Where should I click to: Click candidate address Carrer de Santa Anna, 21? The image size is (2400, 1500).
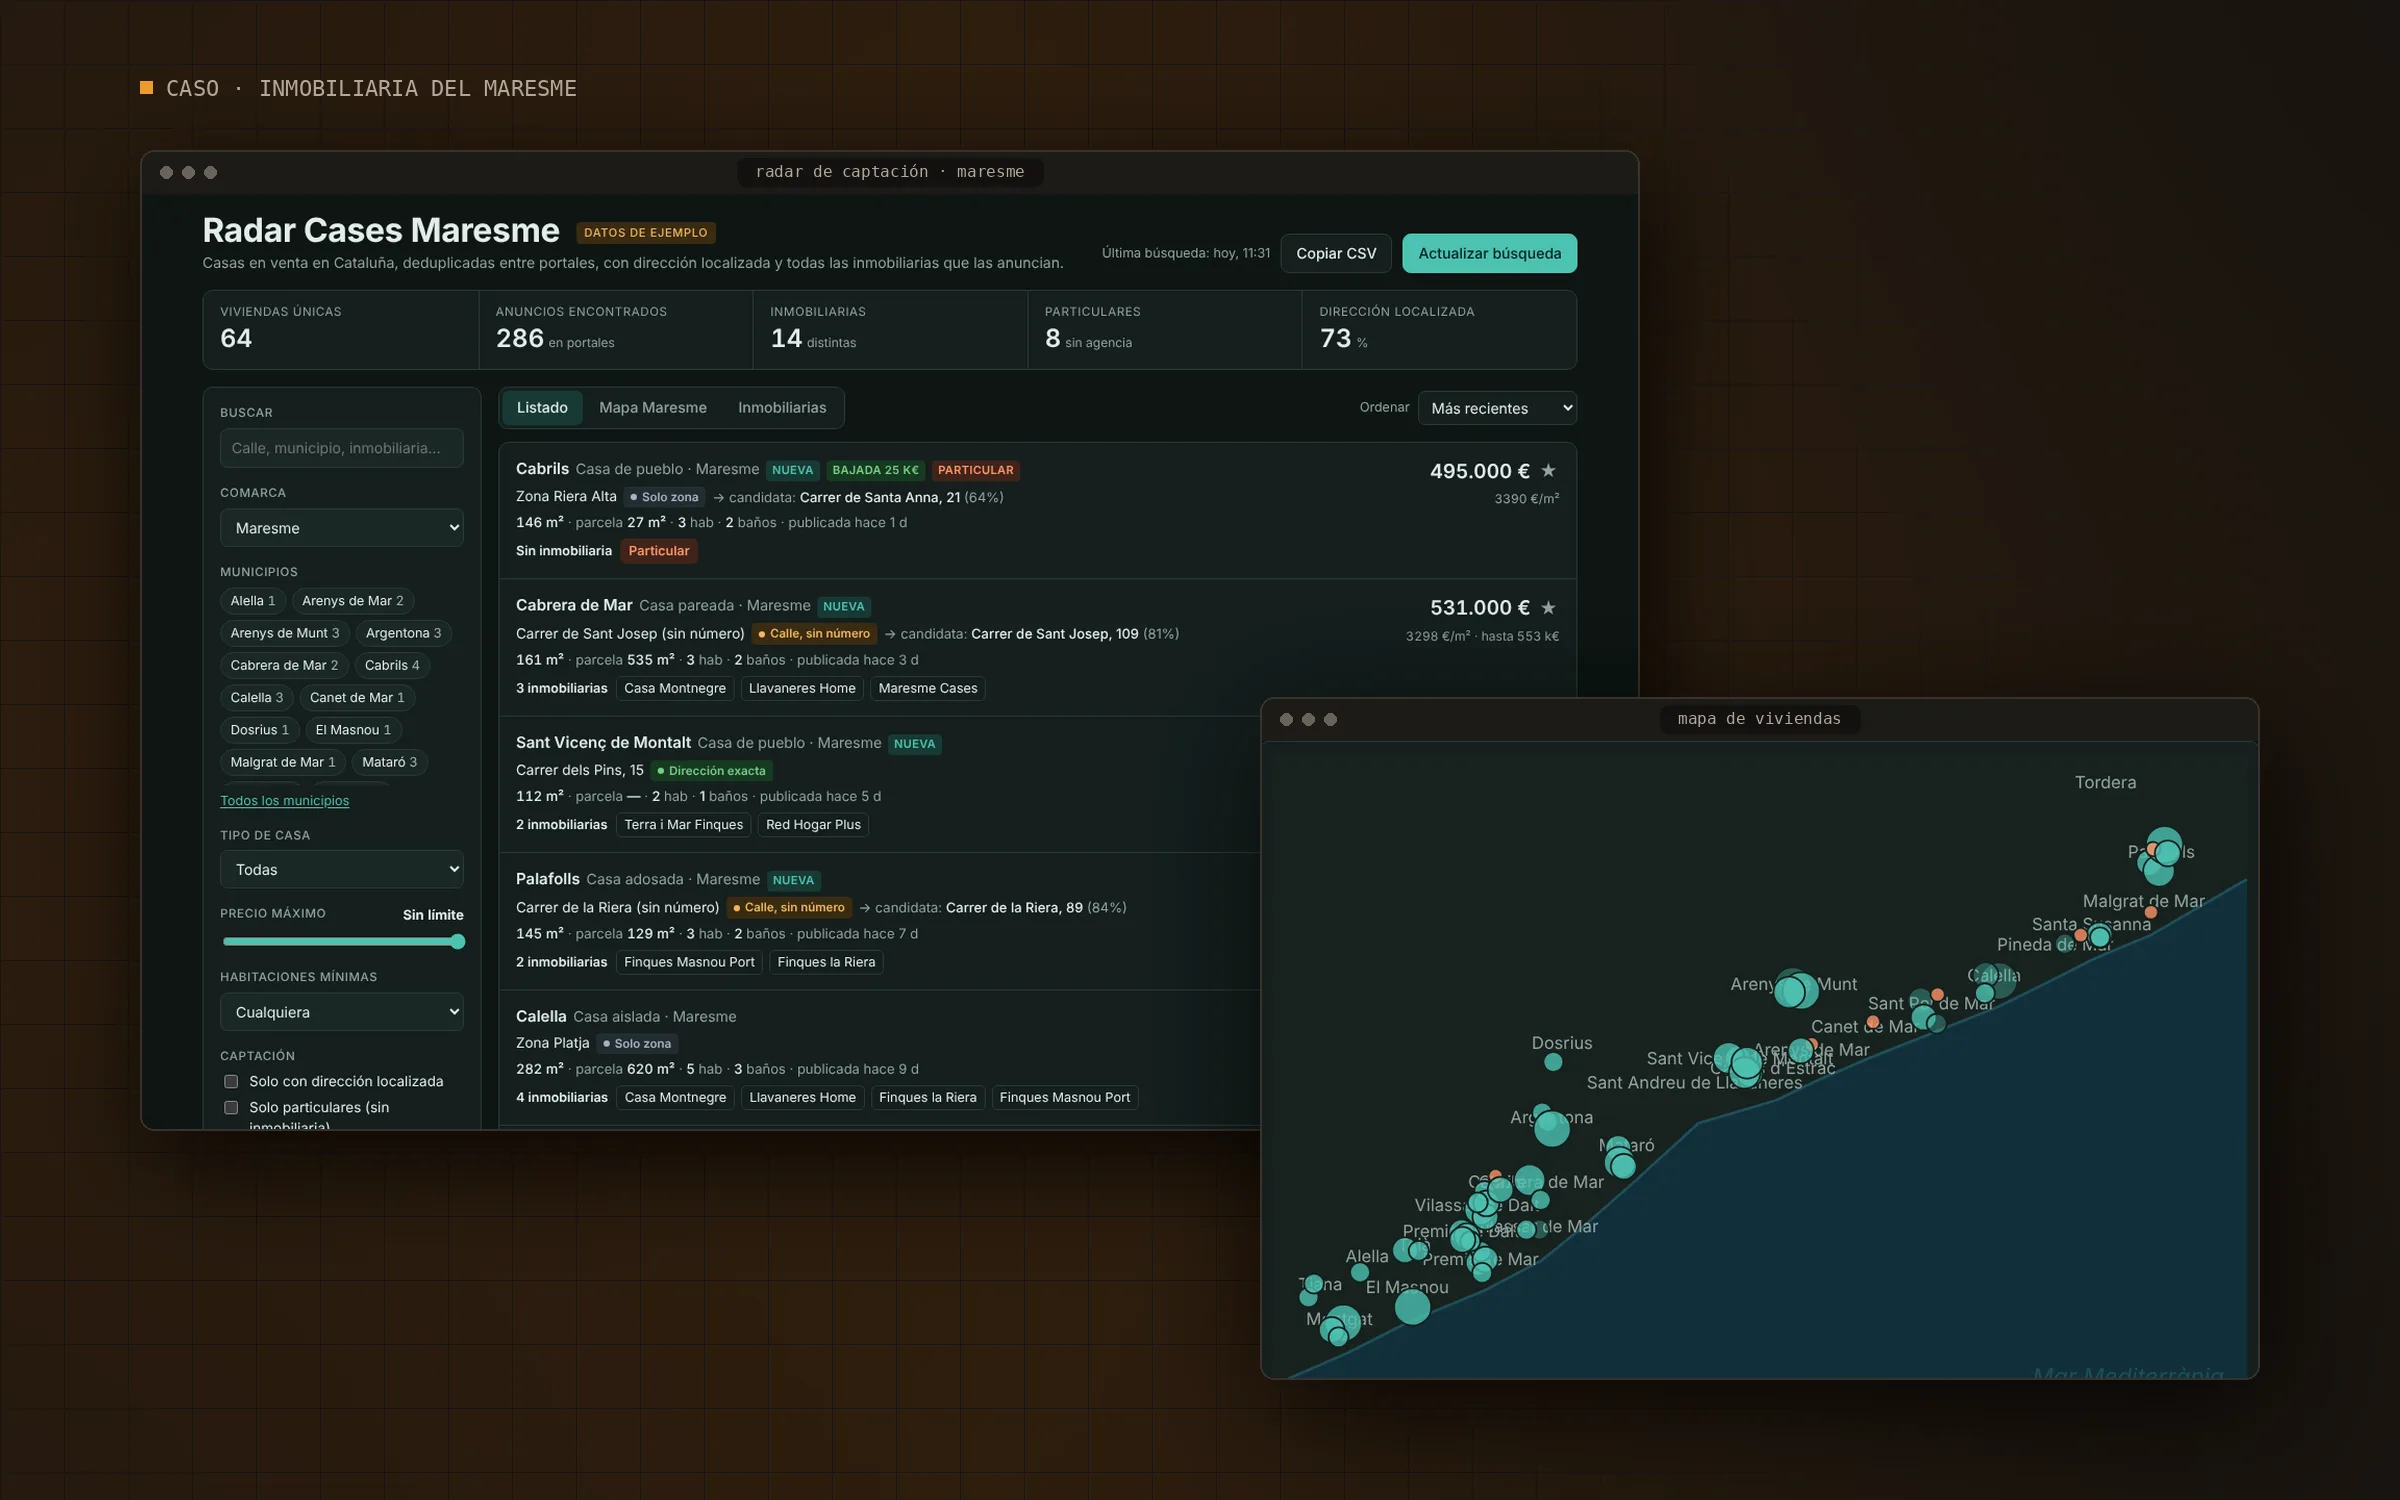click(x=879, y=497)
